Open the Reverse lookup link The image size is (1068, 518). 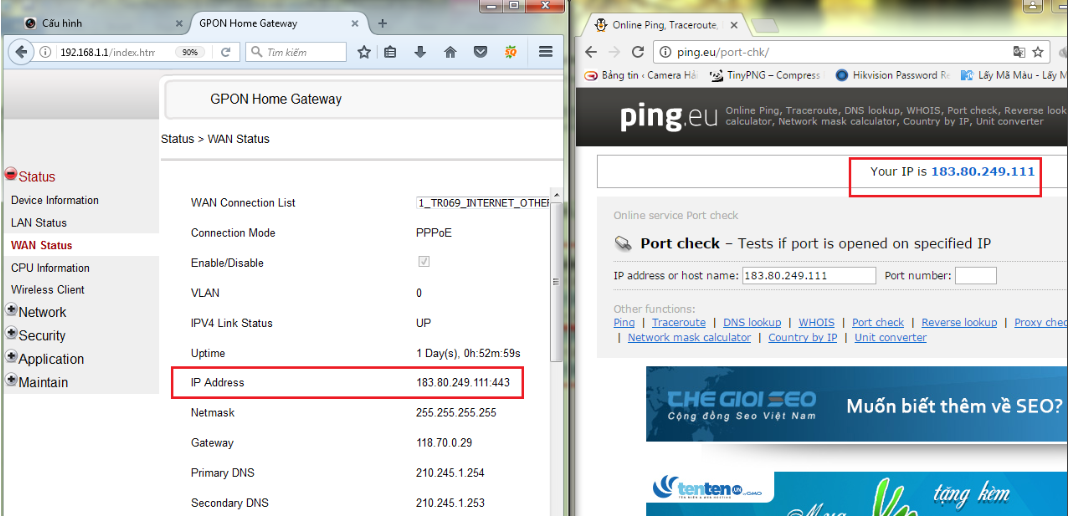pyautogui.click(x=959, y=323)
